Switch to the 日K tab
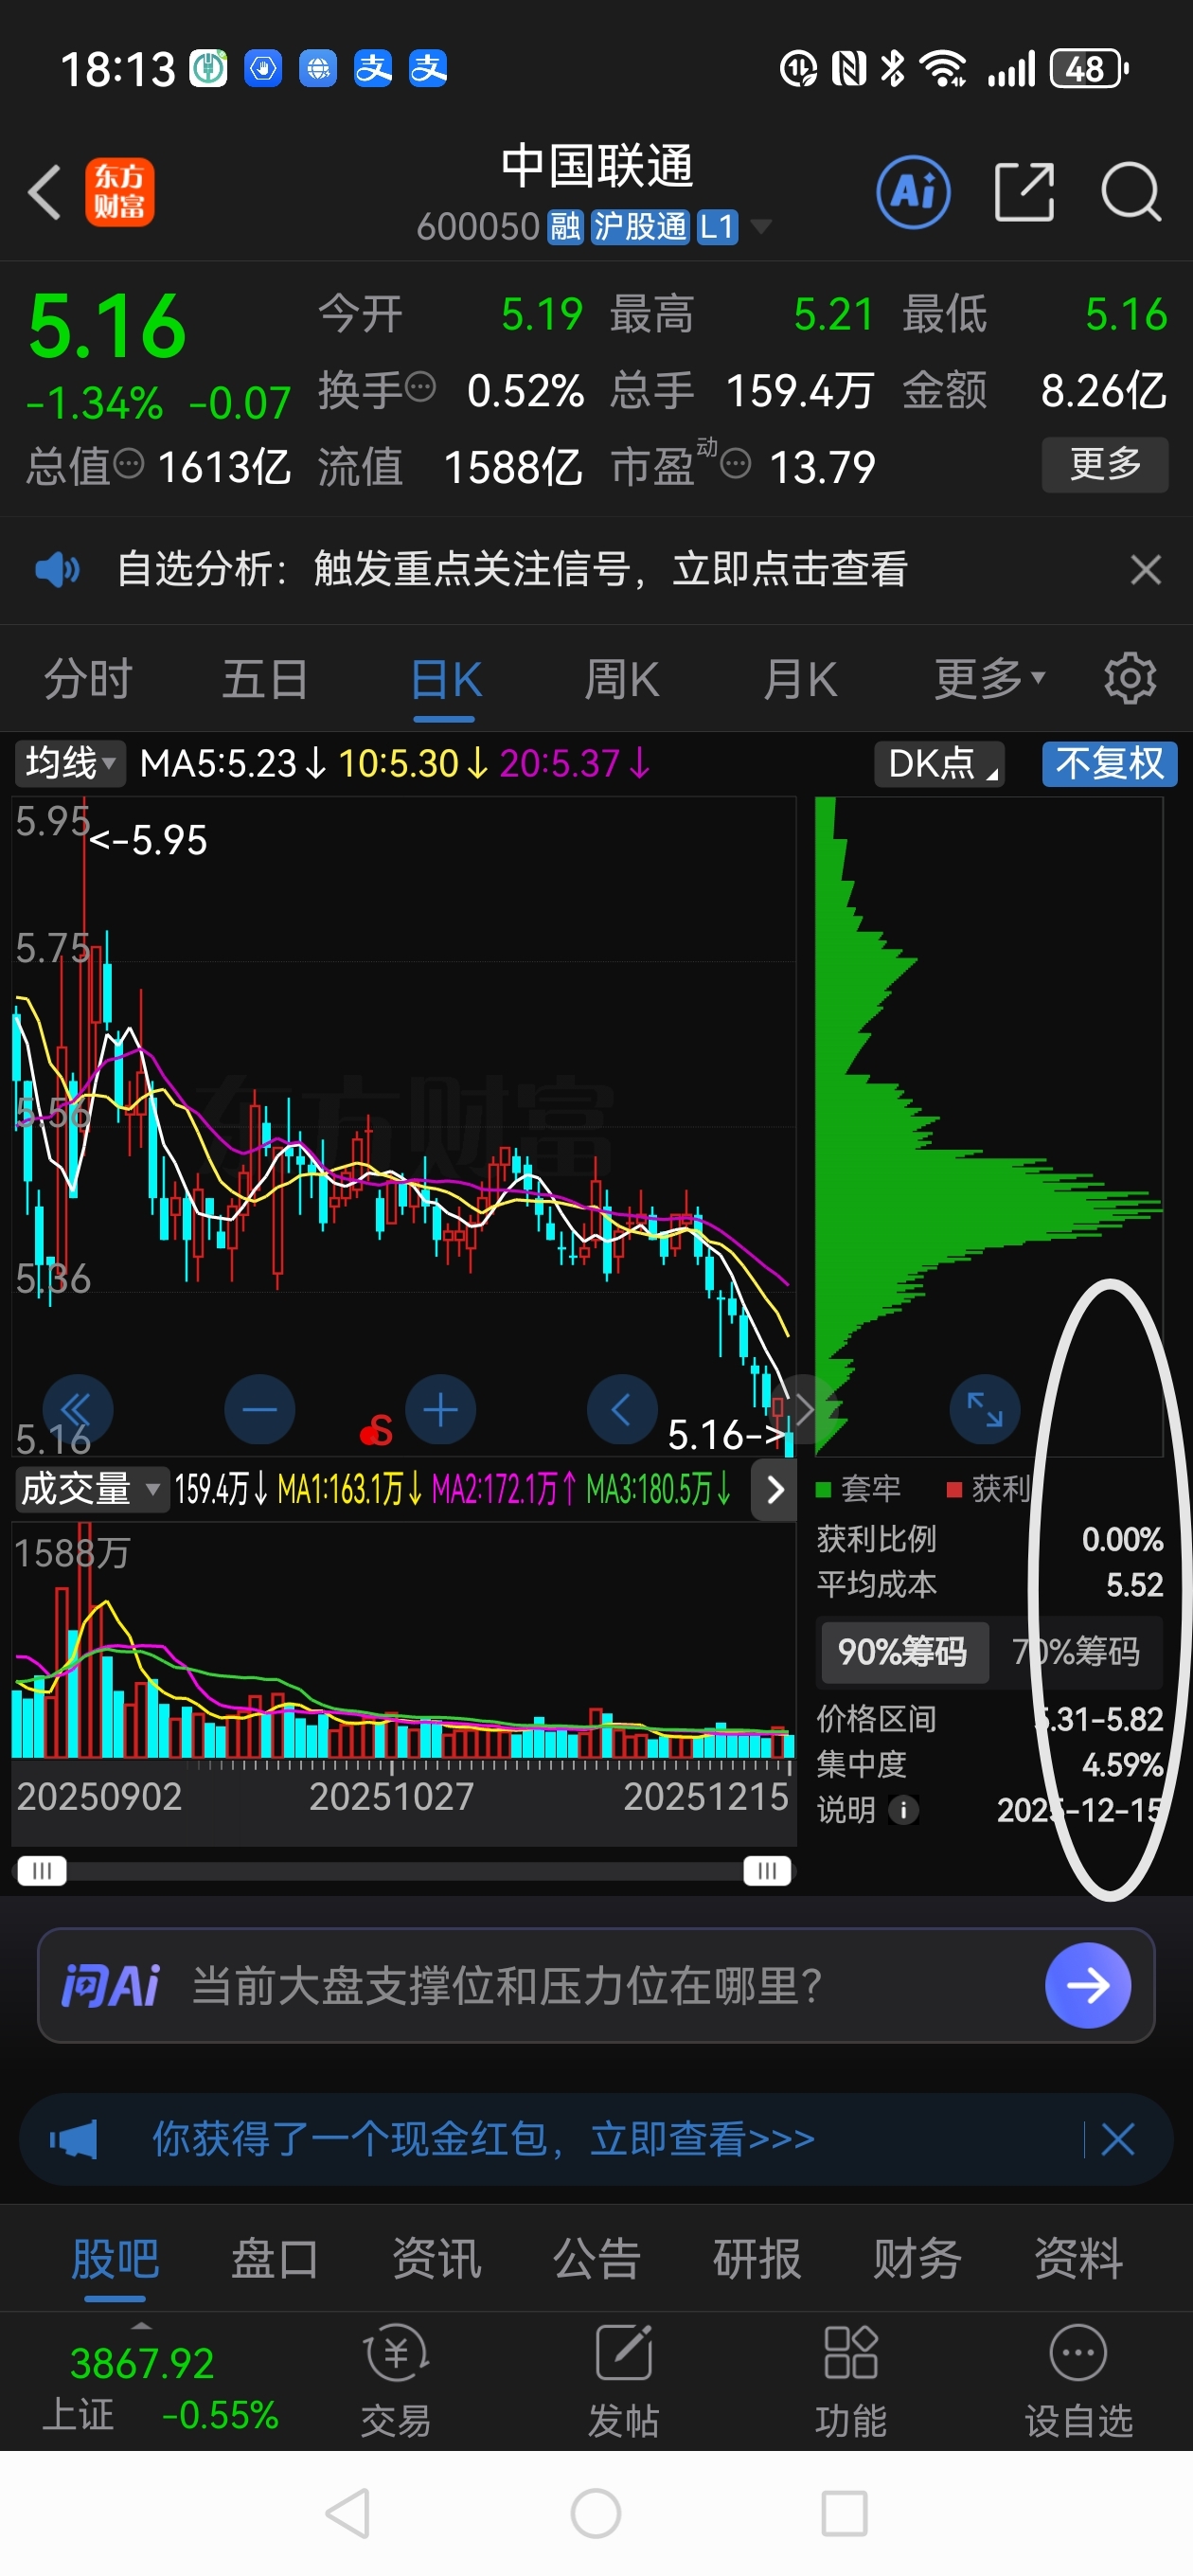The height and width of the screenshot is (2576, 1193). (x=446, y=681)
